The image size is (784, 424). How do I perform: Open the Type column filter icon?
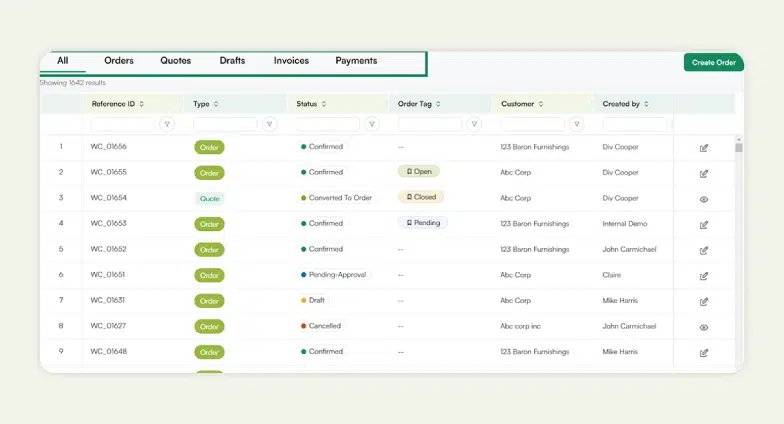(x=269, y=124)
